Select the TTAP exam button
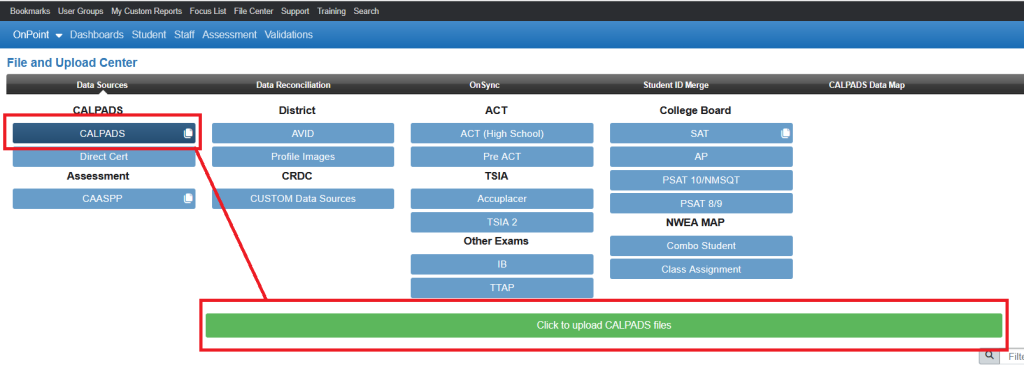Screen dimensions: 1024x372 pos(502,288)
